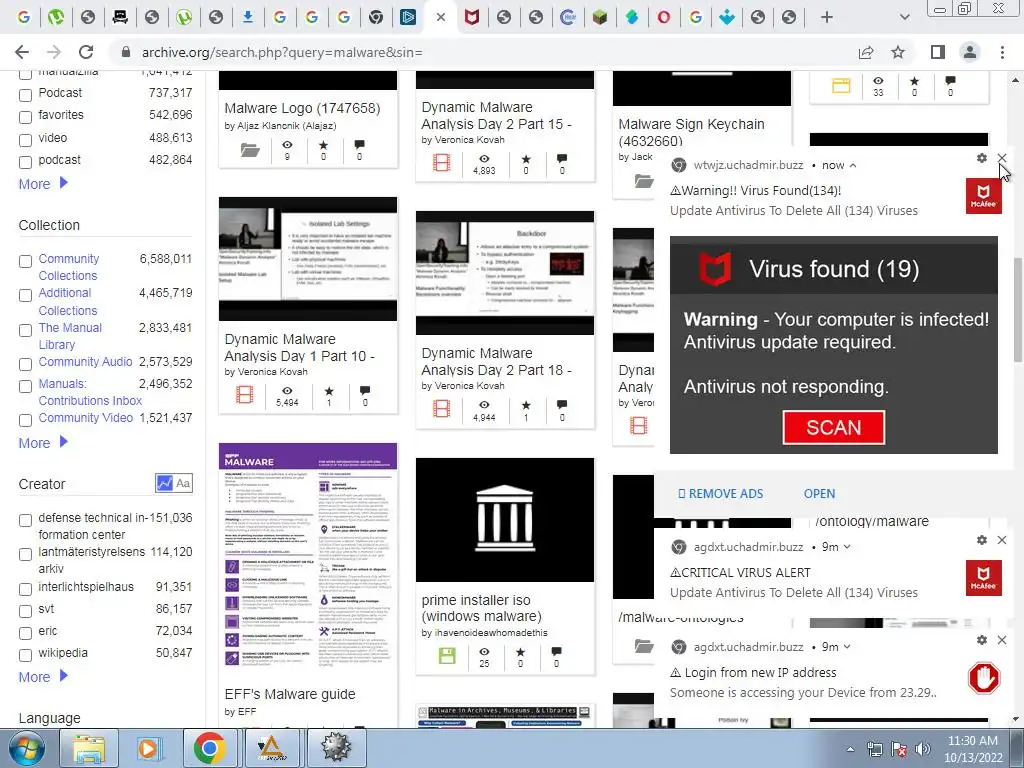Open a new browser tab

click(x=827, y=18)
